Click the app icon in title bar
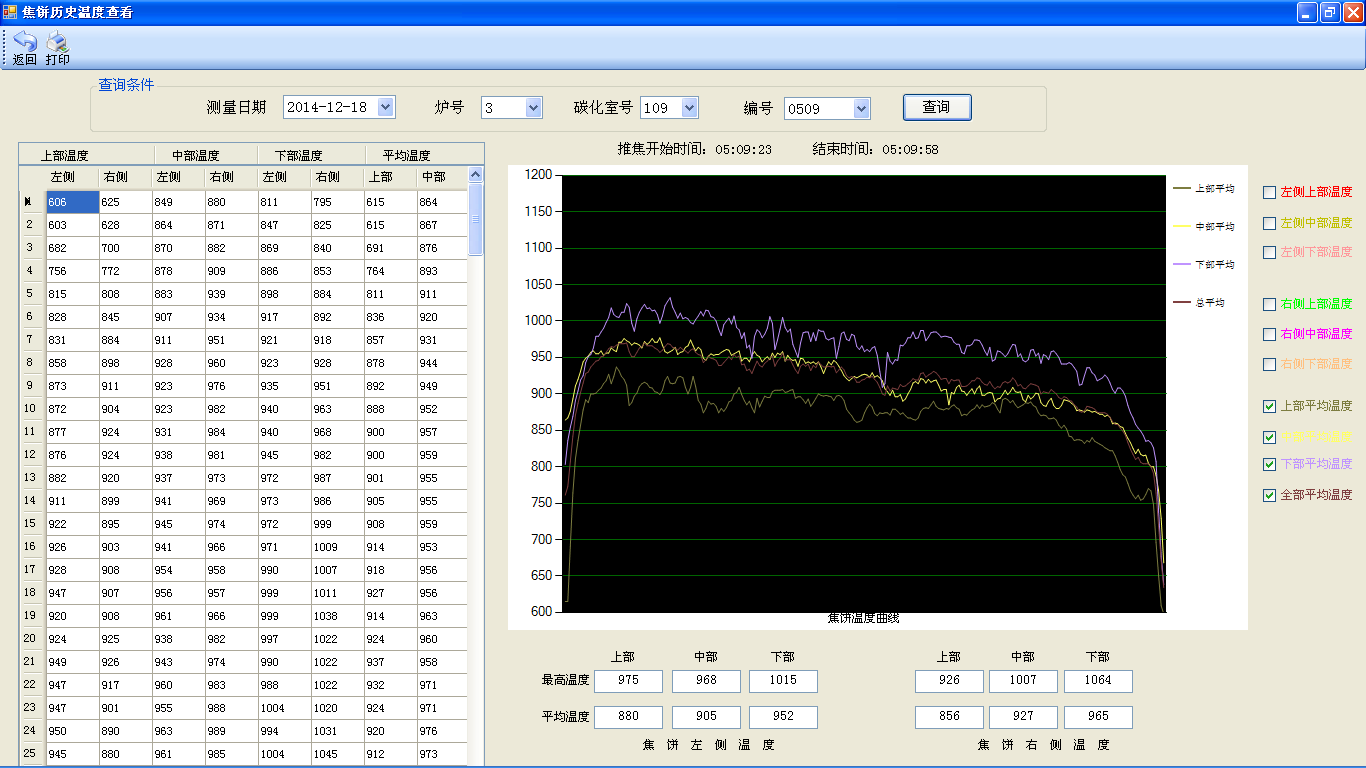 10,12
